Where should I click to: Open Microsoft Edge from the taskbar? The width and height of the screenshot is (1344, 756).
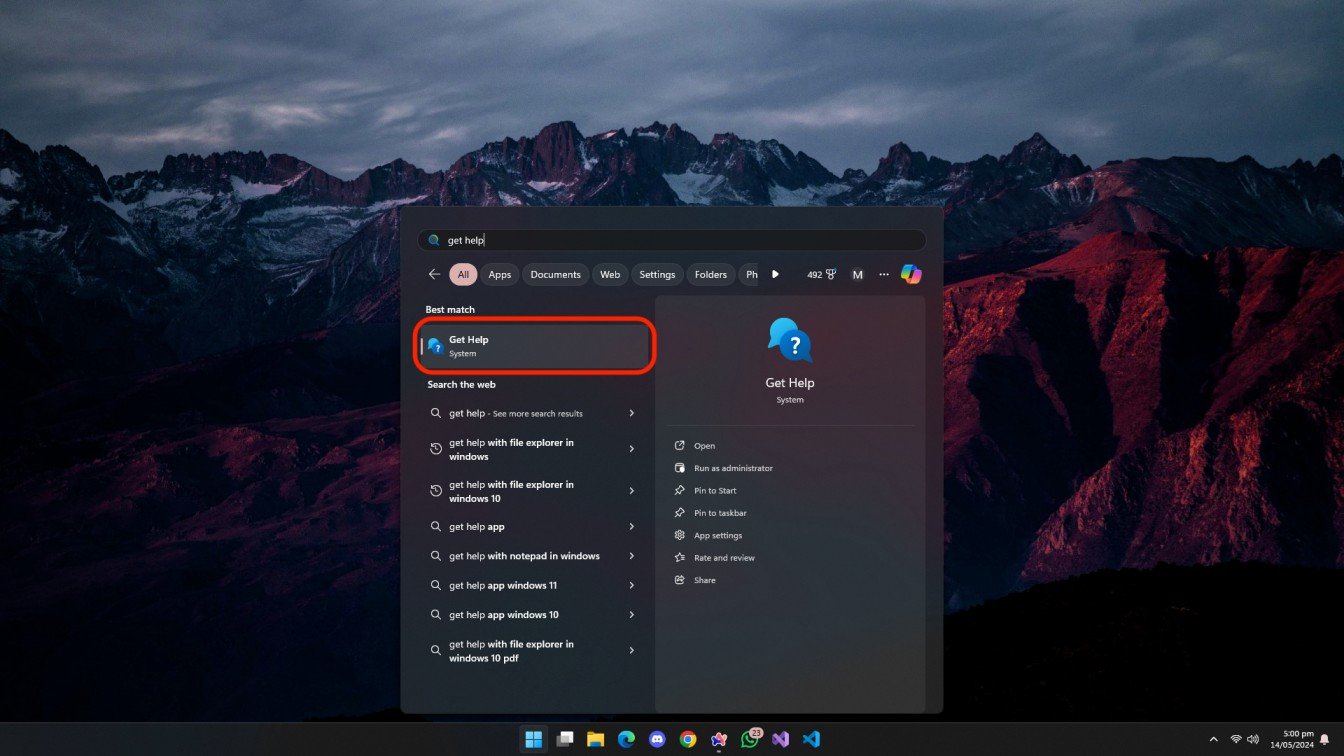[626, 739]
